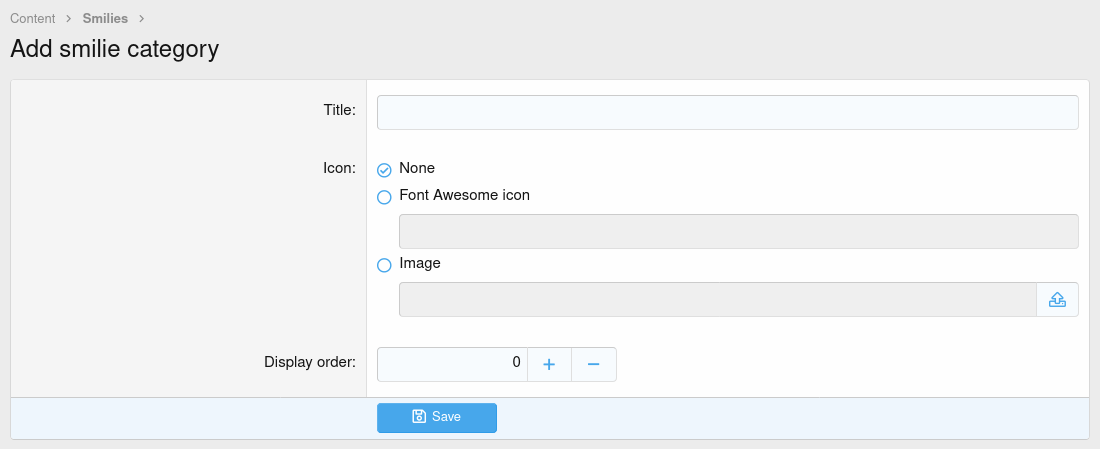Click the floppy disk icon on Save
The image size is (1100, 449).
point(419,417)
